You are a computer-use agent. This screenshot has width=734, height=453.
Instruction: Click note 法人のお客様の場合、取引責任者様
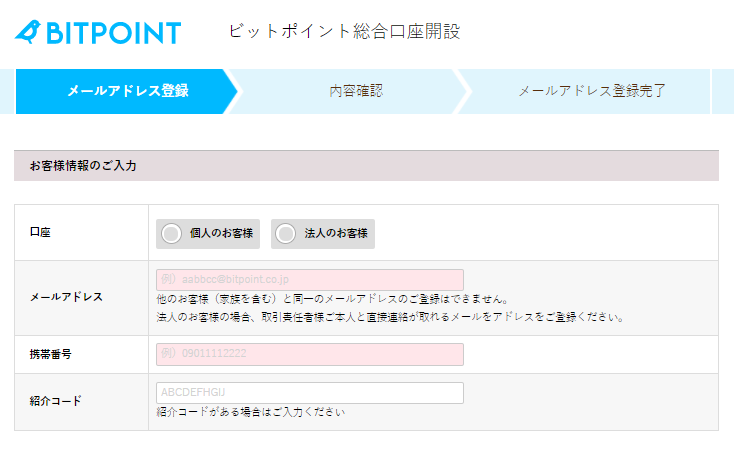pyautogui.click(x=390, y=317)
